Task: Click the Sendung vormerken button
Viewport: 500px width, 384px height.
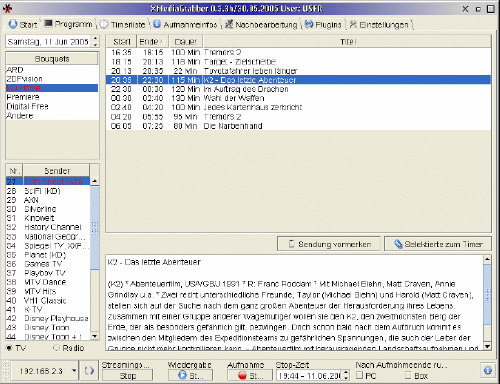Action: tap(329, 244)
